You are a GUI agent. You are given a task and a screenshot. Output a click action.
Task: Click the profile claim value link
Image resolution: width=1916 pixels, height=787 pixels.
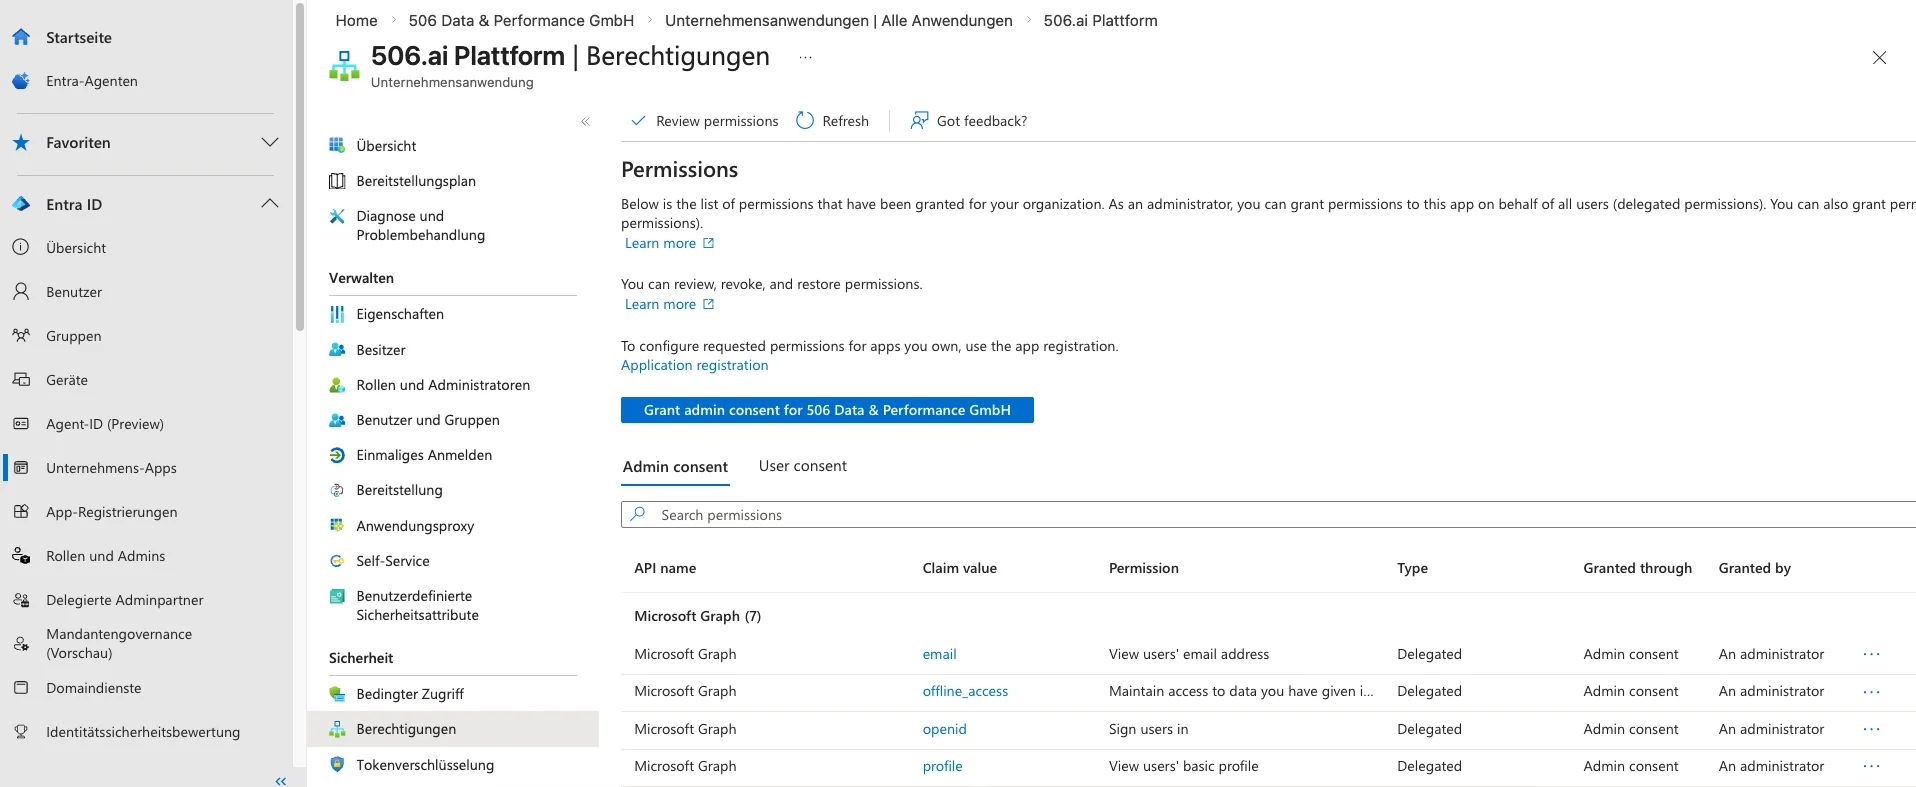[942, 766]
